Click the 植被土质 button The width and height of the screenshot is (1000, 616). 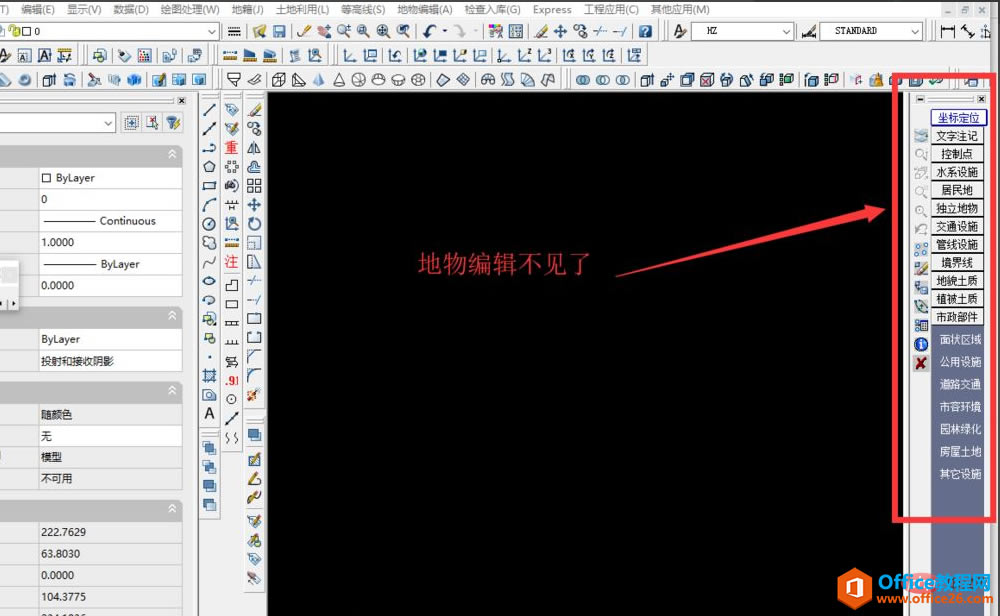[x=957, y=298]
